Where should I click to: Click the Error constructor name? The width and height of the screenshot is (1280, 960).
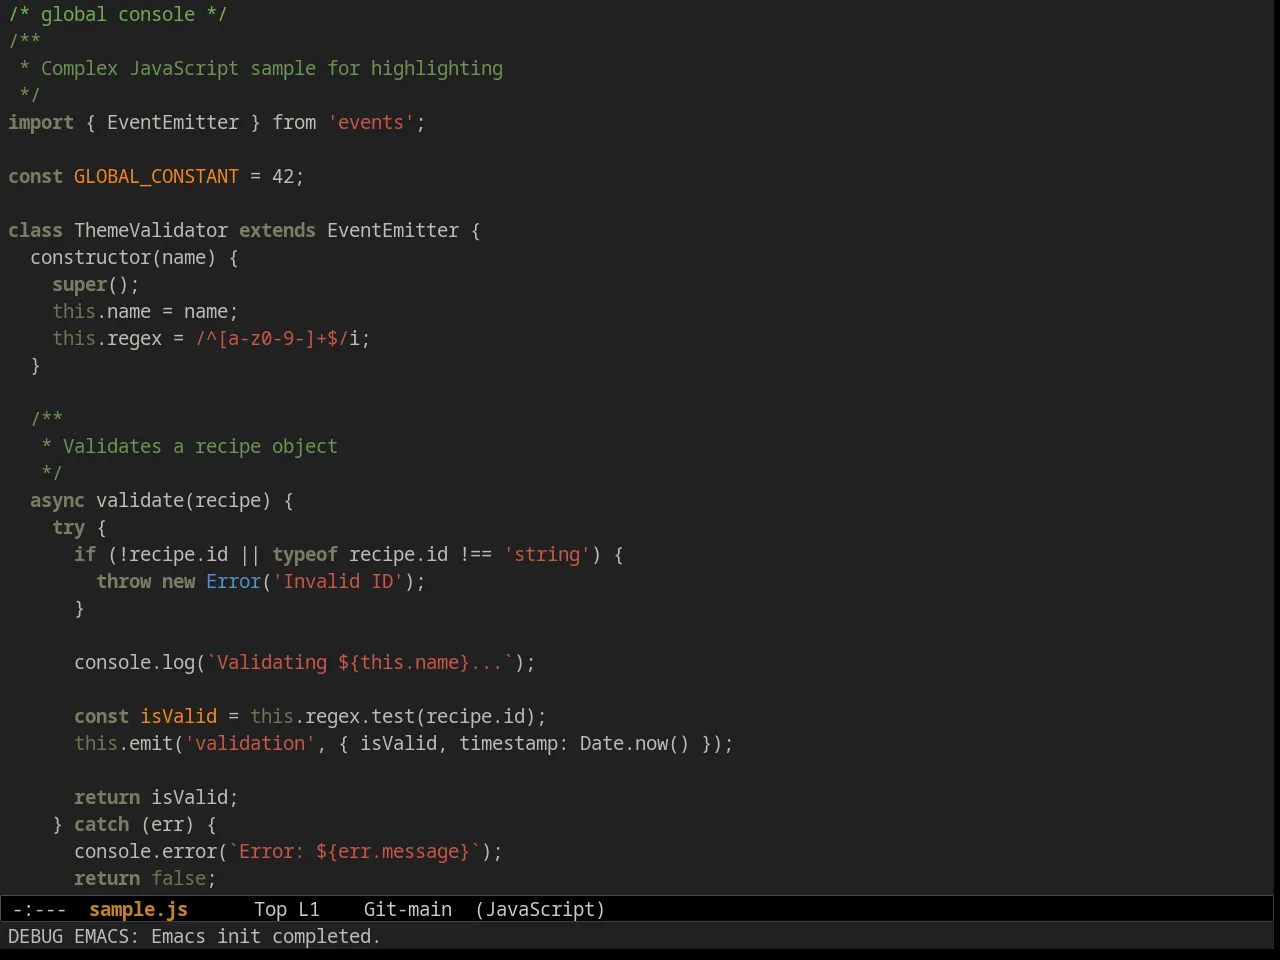tap(233, 581)
